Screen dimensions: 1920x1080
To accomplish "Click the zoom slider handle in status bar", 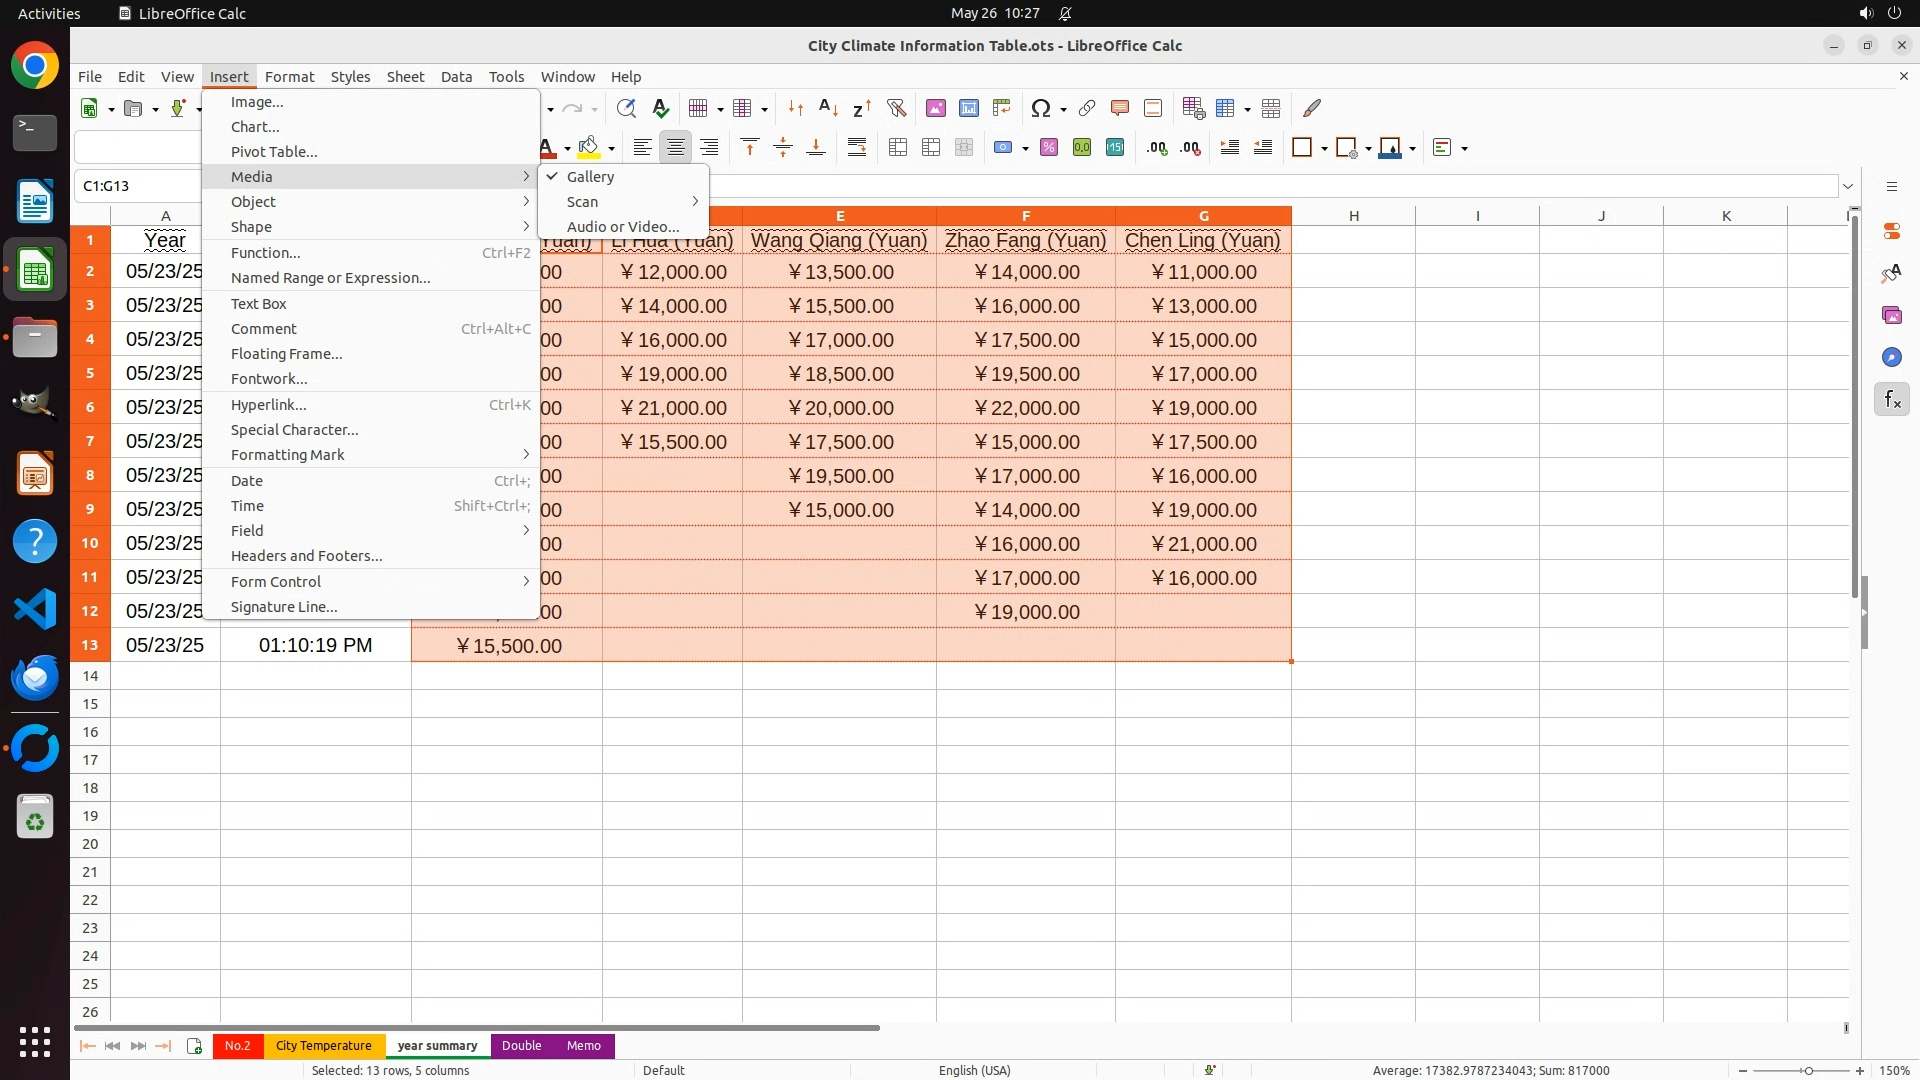I will pyautogui.click(x=1808, y=1071).
